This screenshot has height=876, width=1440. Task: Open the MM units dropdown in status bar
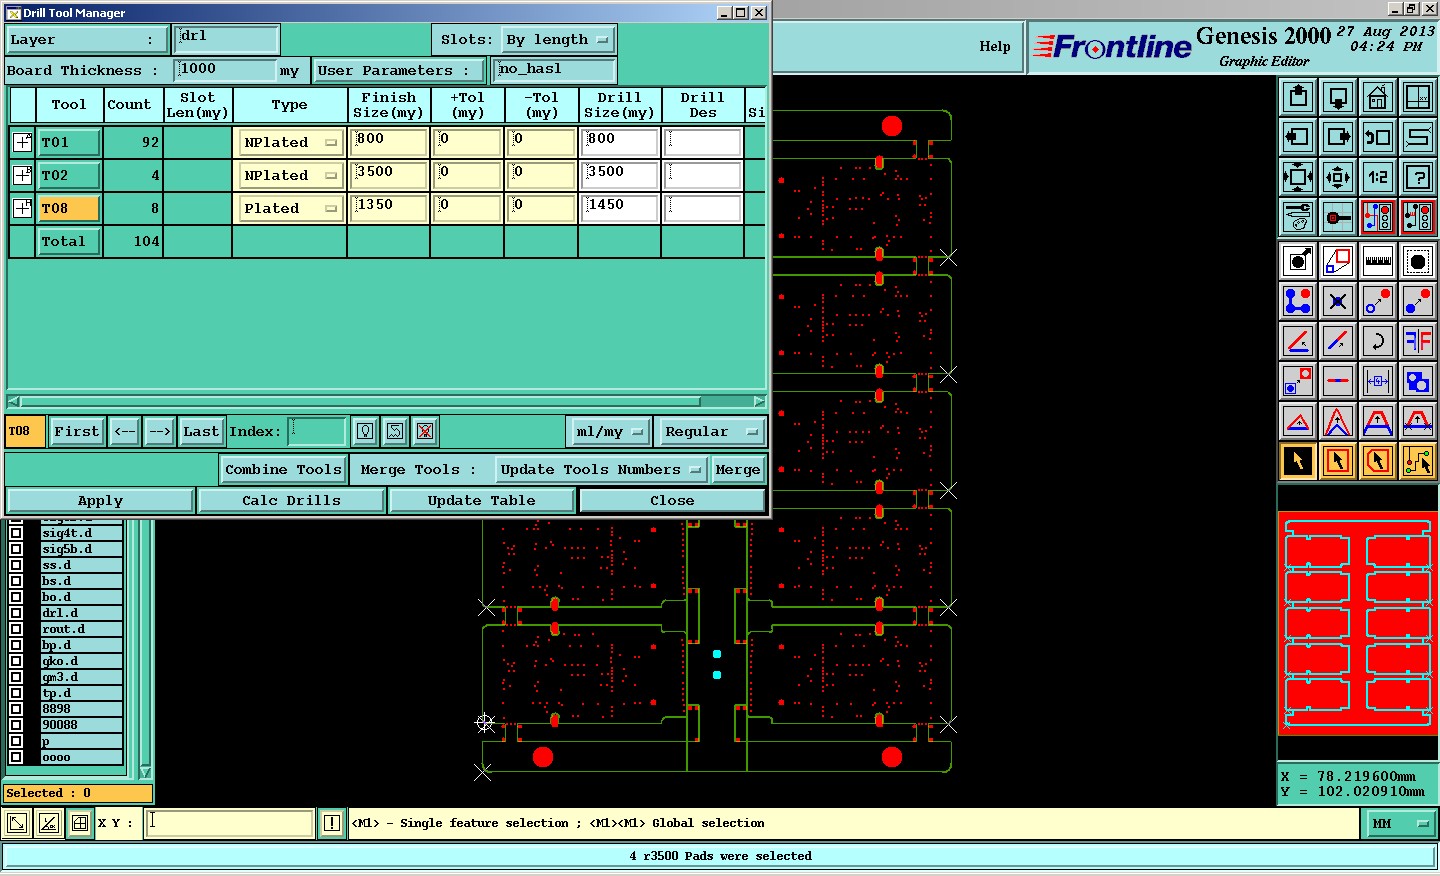[1400, 824]
